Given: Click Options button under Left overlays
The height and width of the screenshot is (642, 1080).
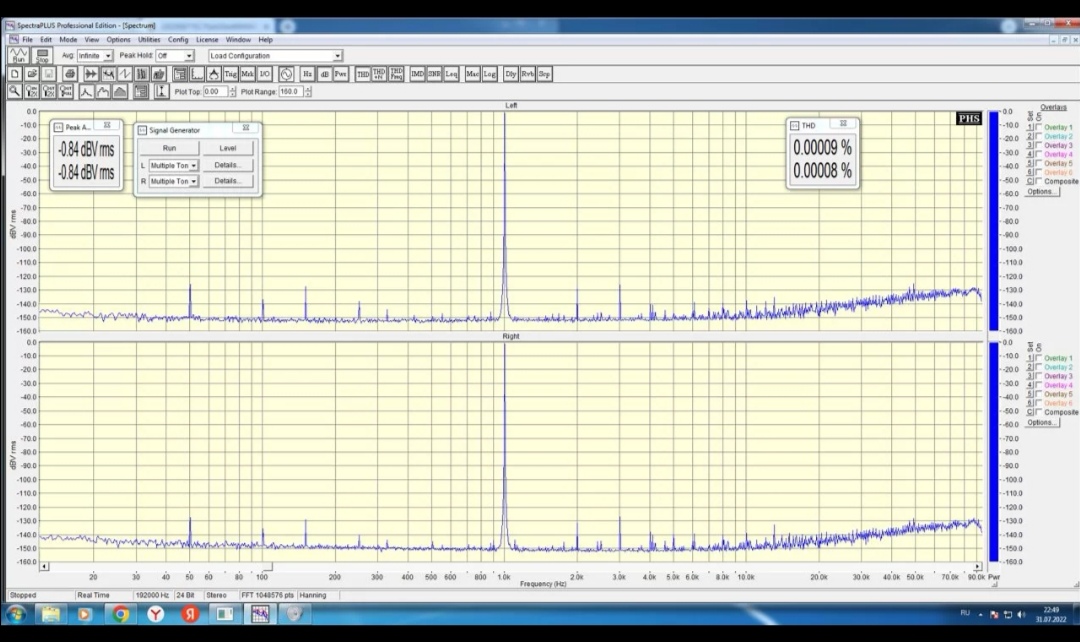Looking at the screenshot, I should pos(1041,191).
